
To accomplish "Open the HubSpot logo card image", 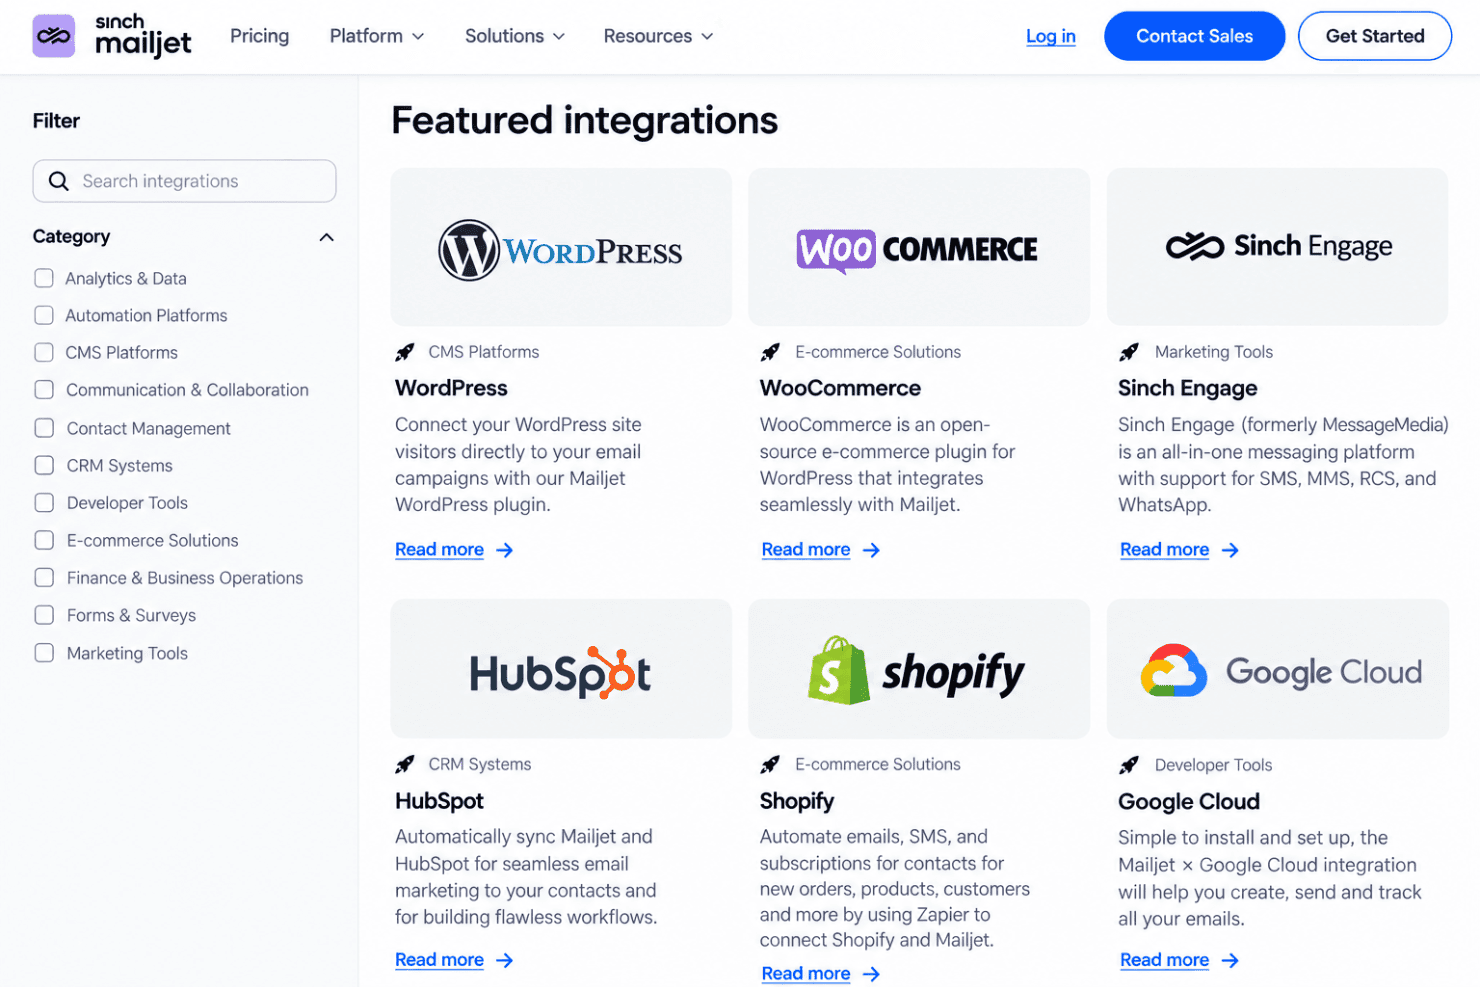I will click(x=561, y=669).
